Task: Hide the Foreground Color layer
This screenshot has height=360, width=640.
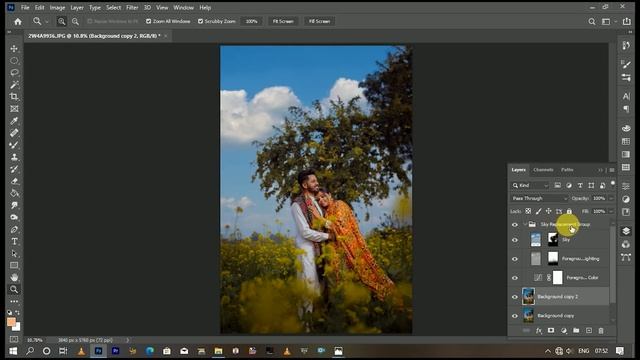Action: 515,278
